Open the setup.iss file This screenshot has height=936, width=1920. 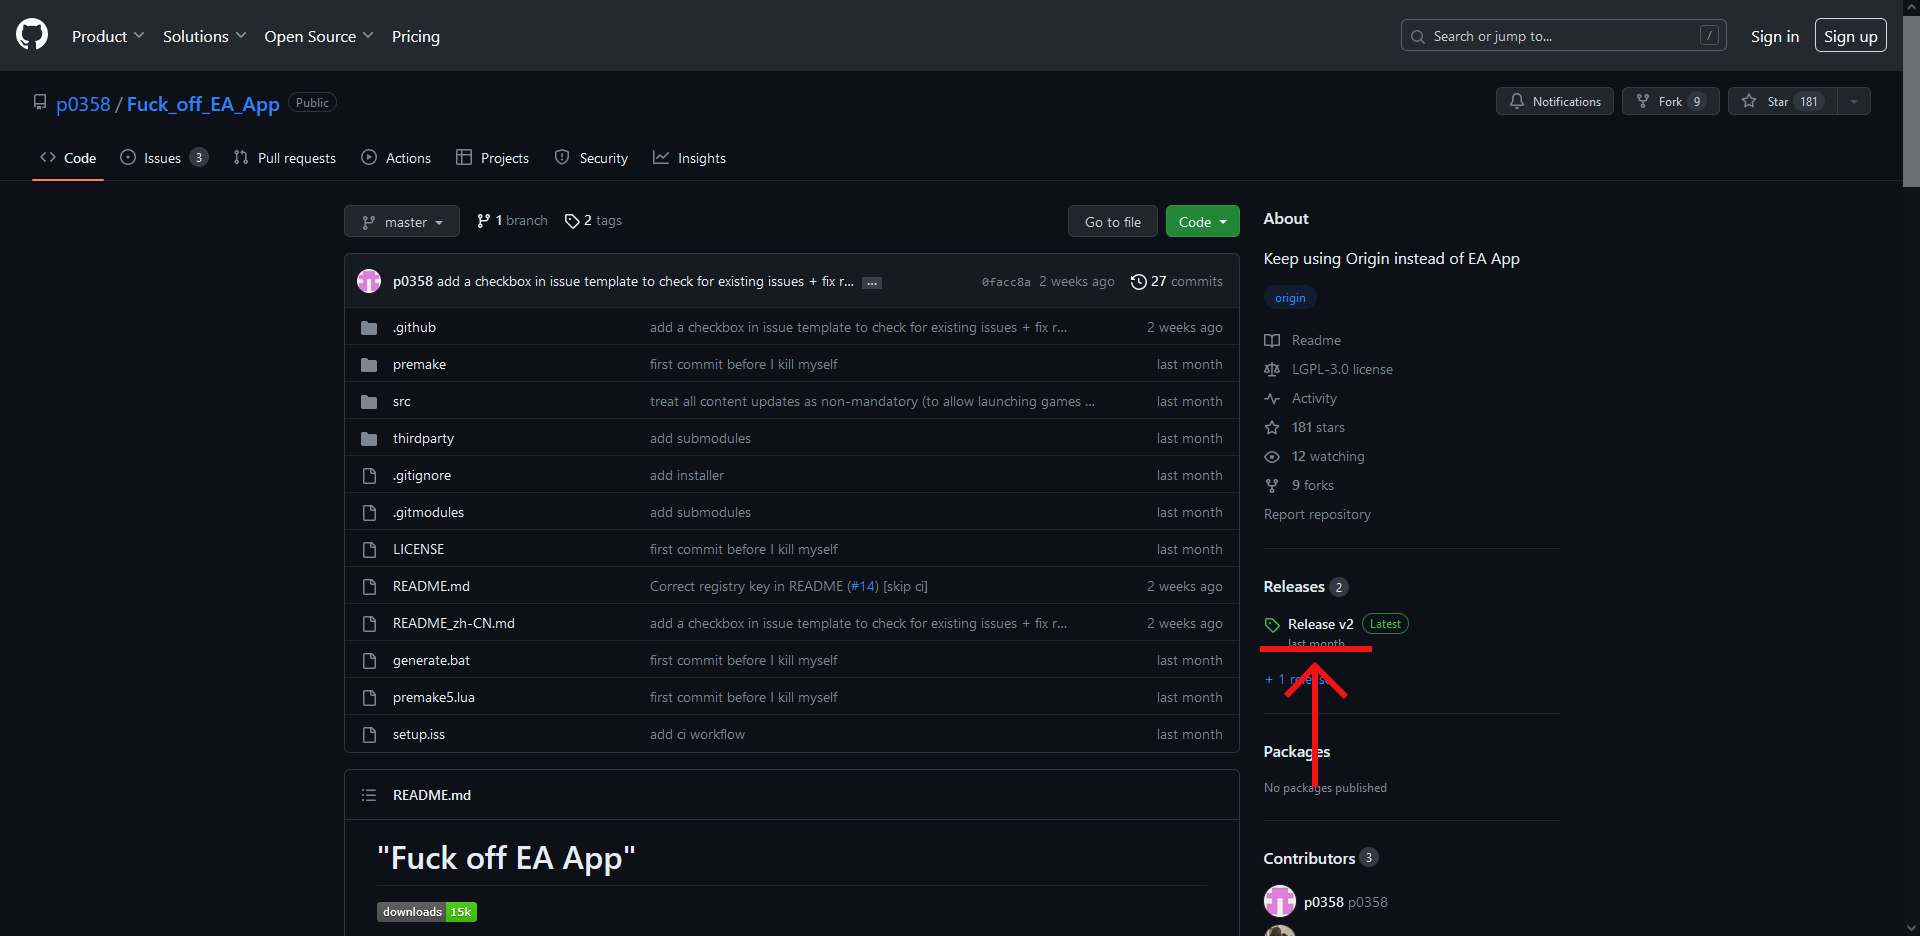coord(419,734)
